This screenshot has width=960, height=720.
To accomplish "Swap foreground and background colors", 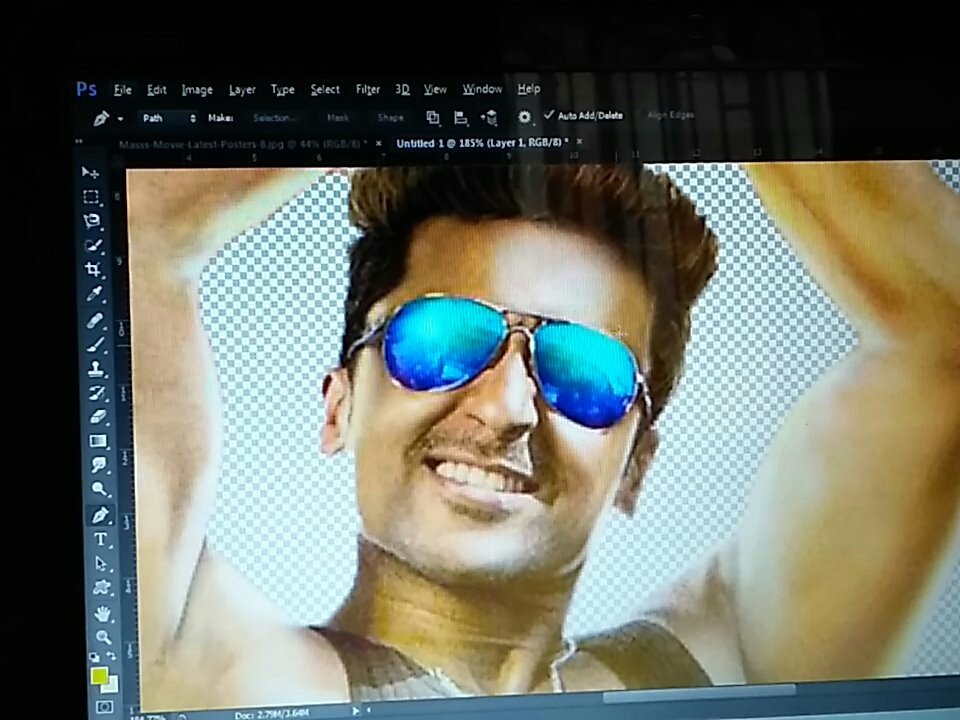I will (x=112, y=656).
